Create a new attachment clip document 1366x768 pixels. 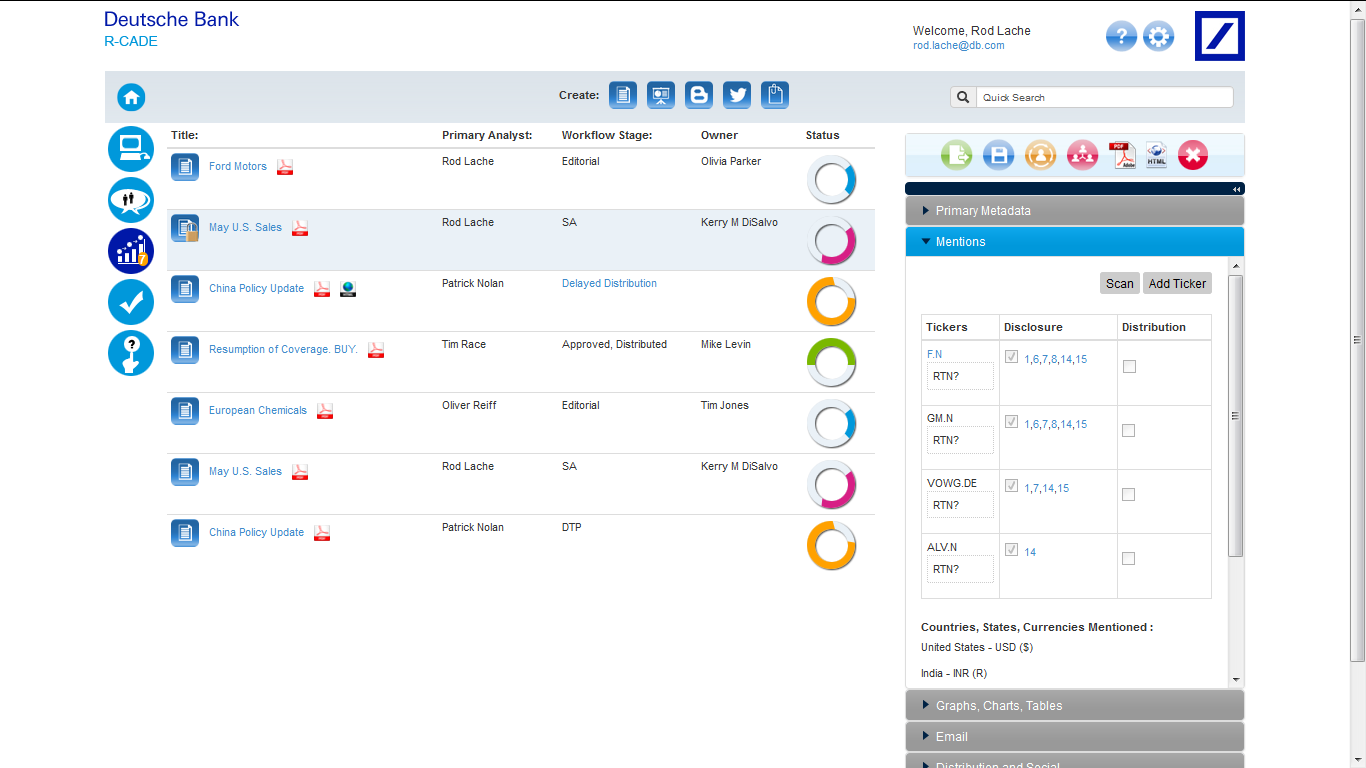click(775, 95)
